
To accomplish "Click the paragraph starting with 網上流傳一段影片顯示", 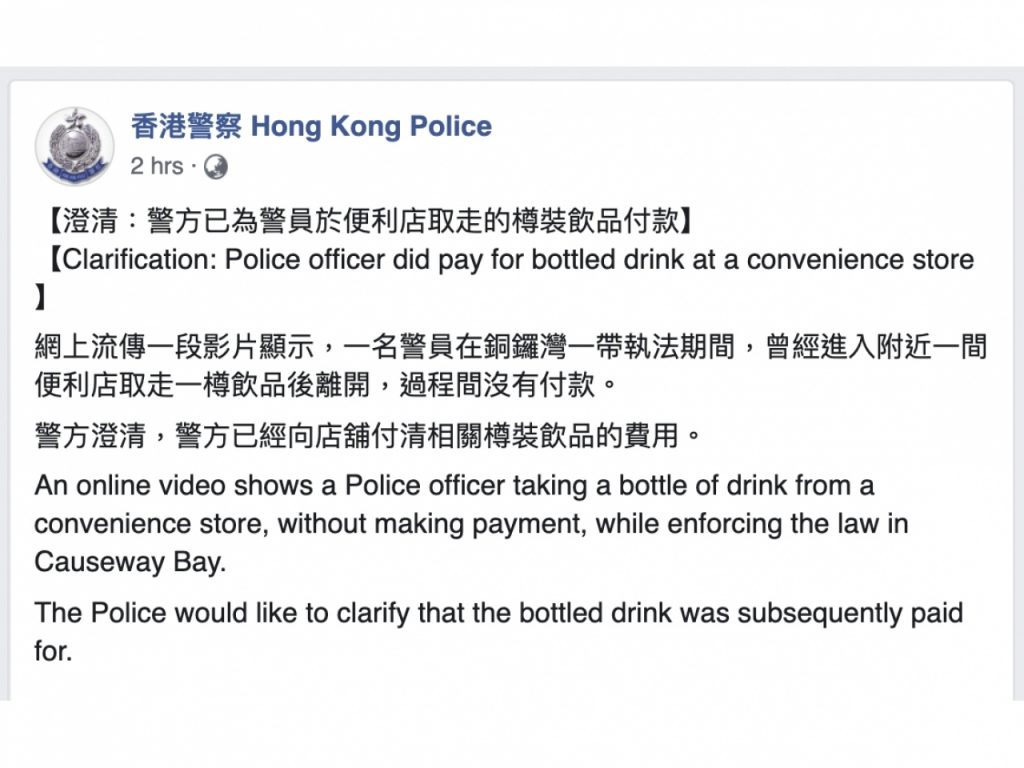I will (510, 347).
